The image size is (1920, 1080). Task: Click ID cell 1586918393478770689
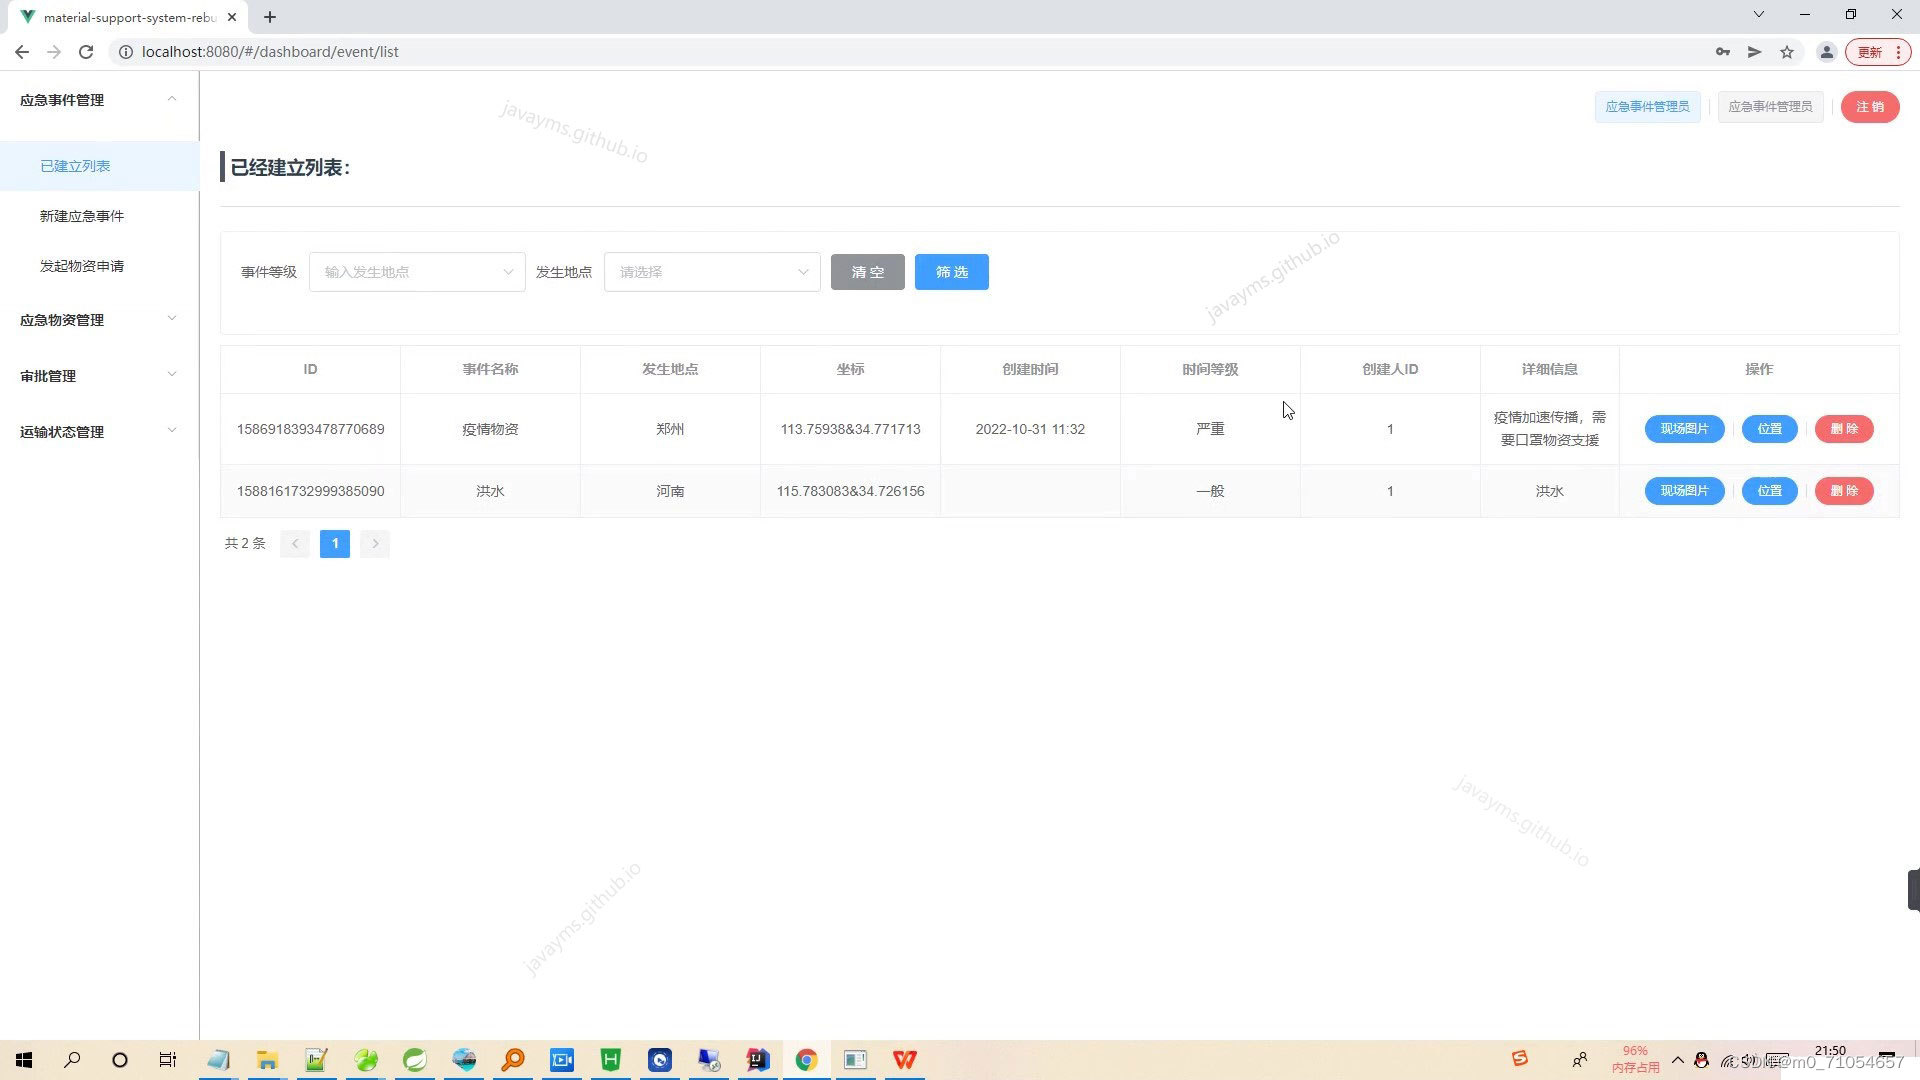(x=310, y=429)
